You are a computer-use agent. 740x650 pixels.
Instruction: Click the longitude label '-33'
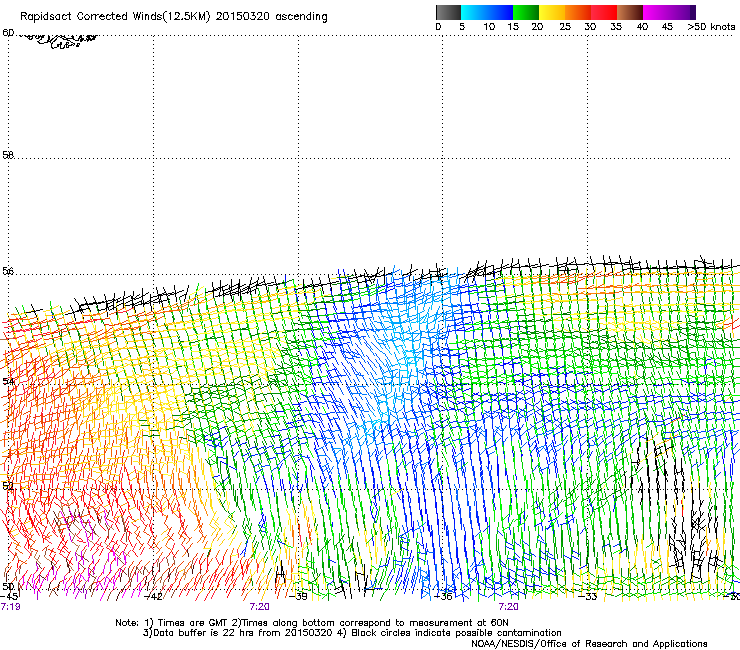point(588,596)
